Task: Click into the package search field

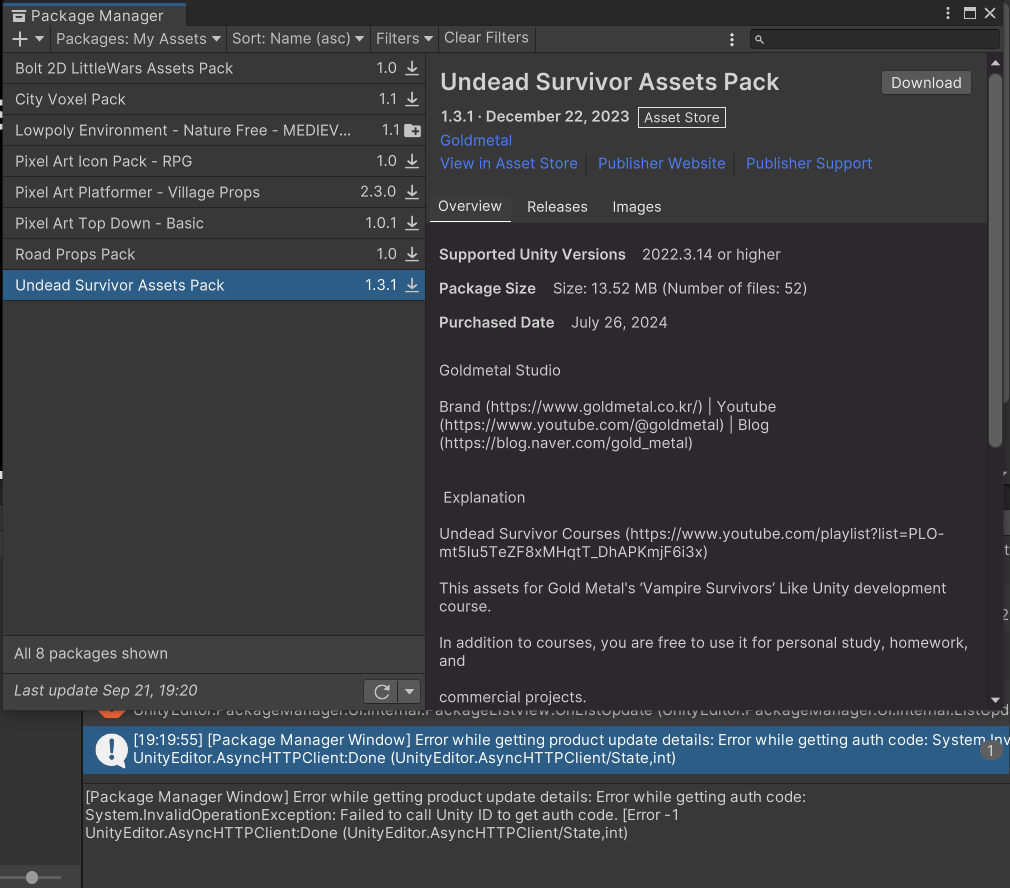Action: coord(874,39)
